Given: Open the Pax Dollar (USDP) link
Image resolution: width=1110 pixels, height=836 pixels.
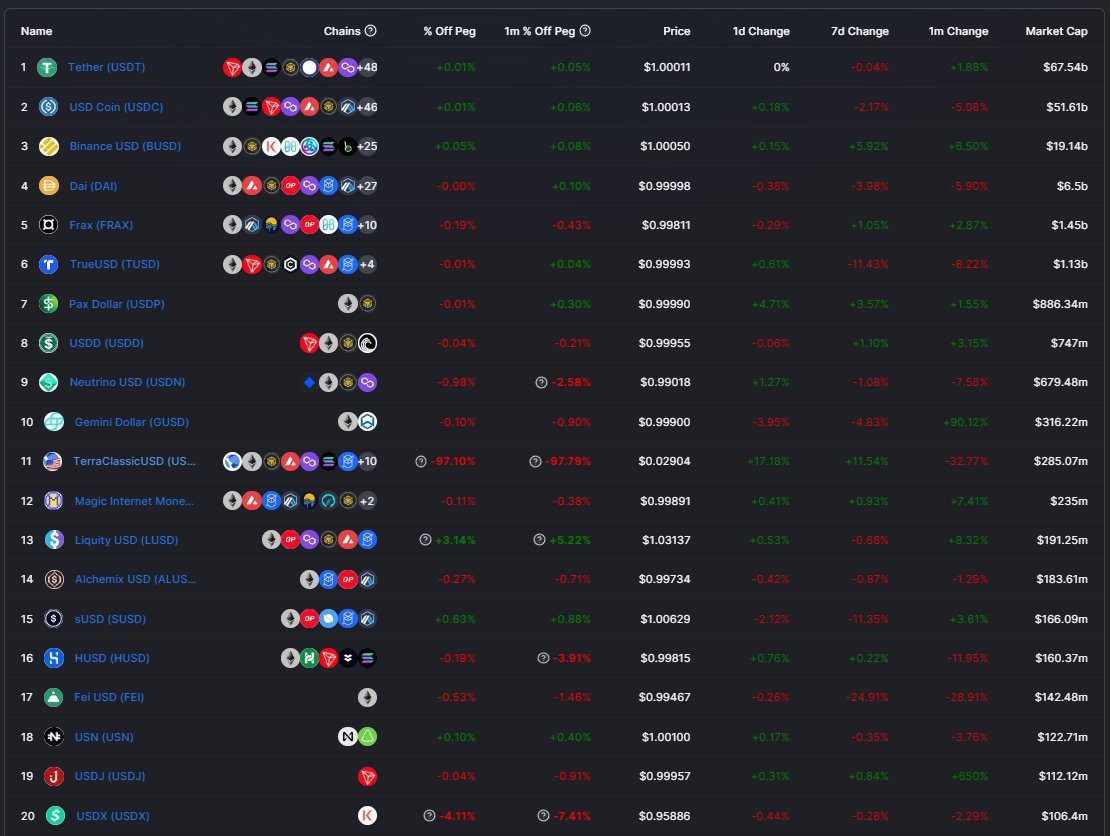Looking at the screenshot, I should [x=116, y=304].
